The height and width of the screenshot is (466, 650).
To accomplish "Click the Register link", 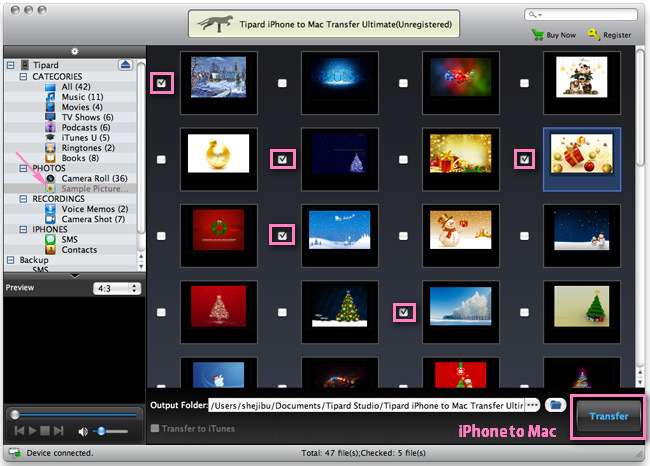I will coord(617,35).
